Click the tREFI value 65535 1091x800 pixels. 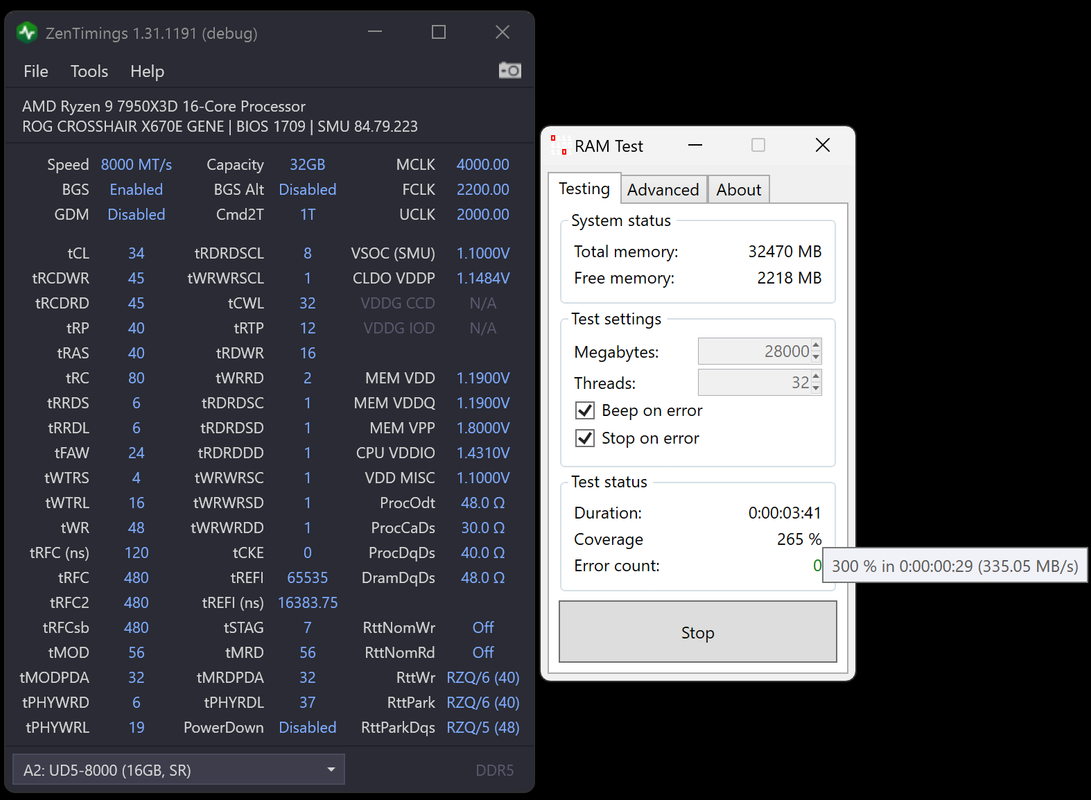tap(308, 578)
